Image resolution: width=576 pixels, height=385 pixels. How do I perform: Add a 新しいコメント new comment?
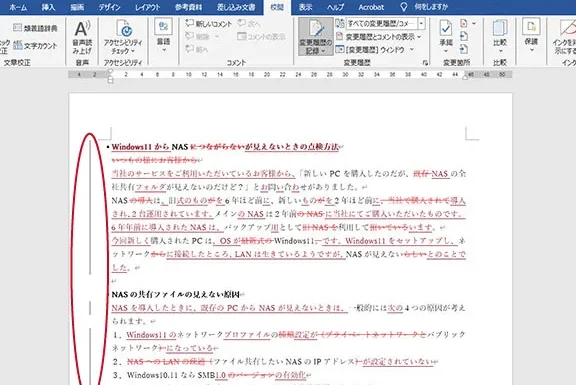click(x=209, y=24)
